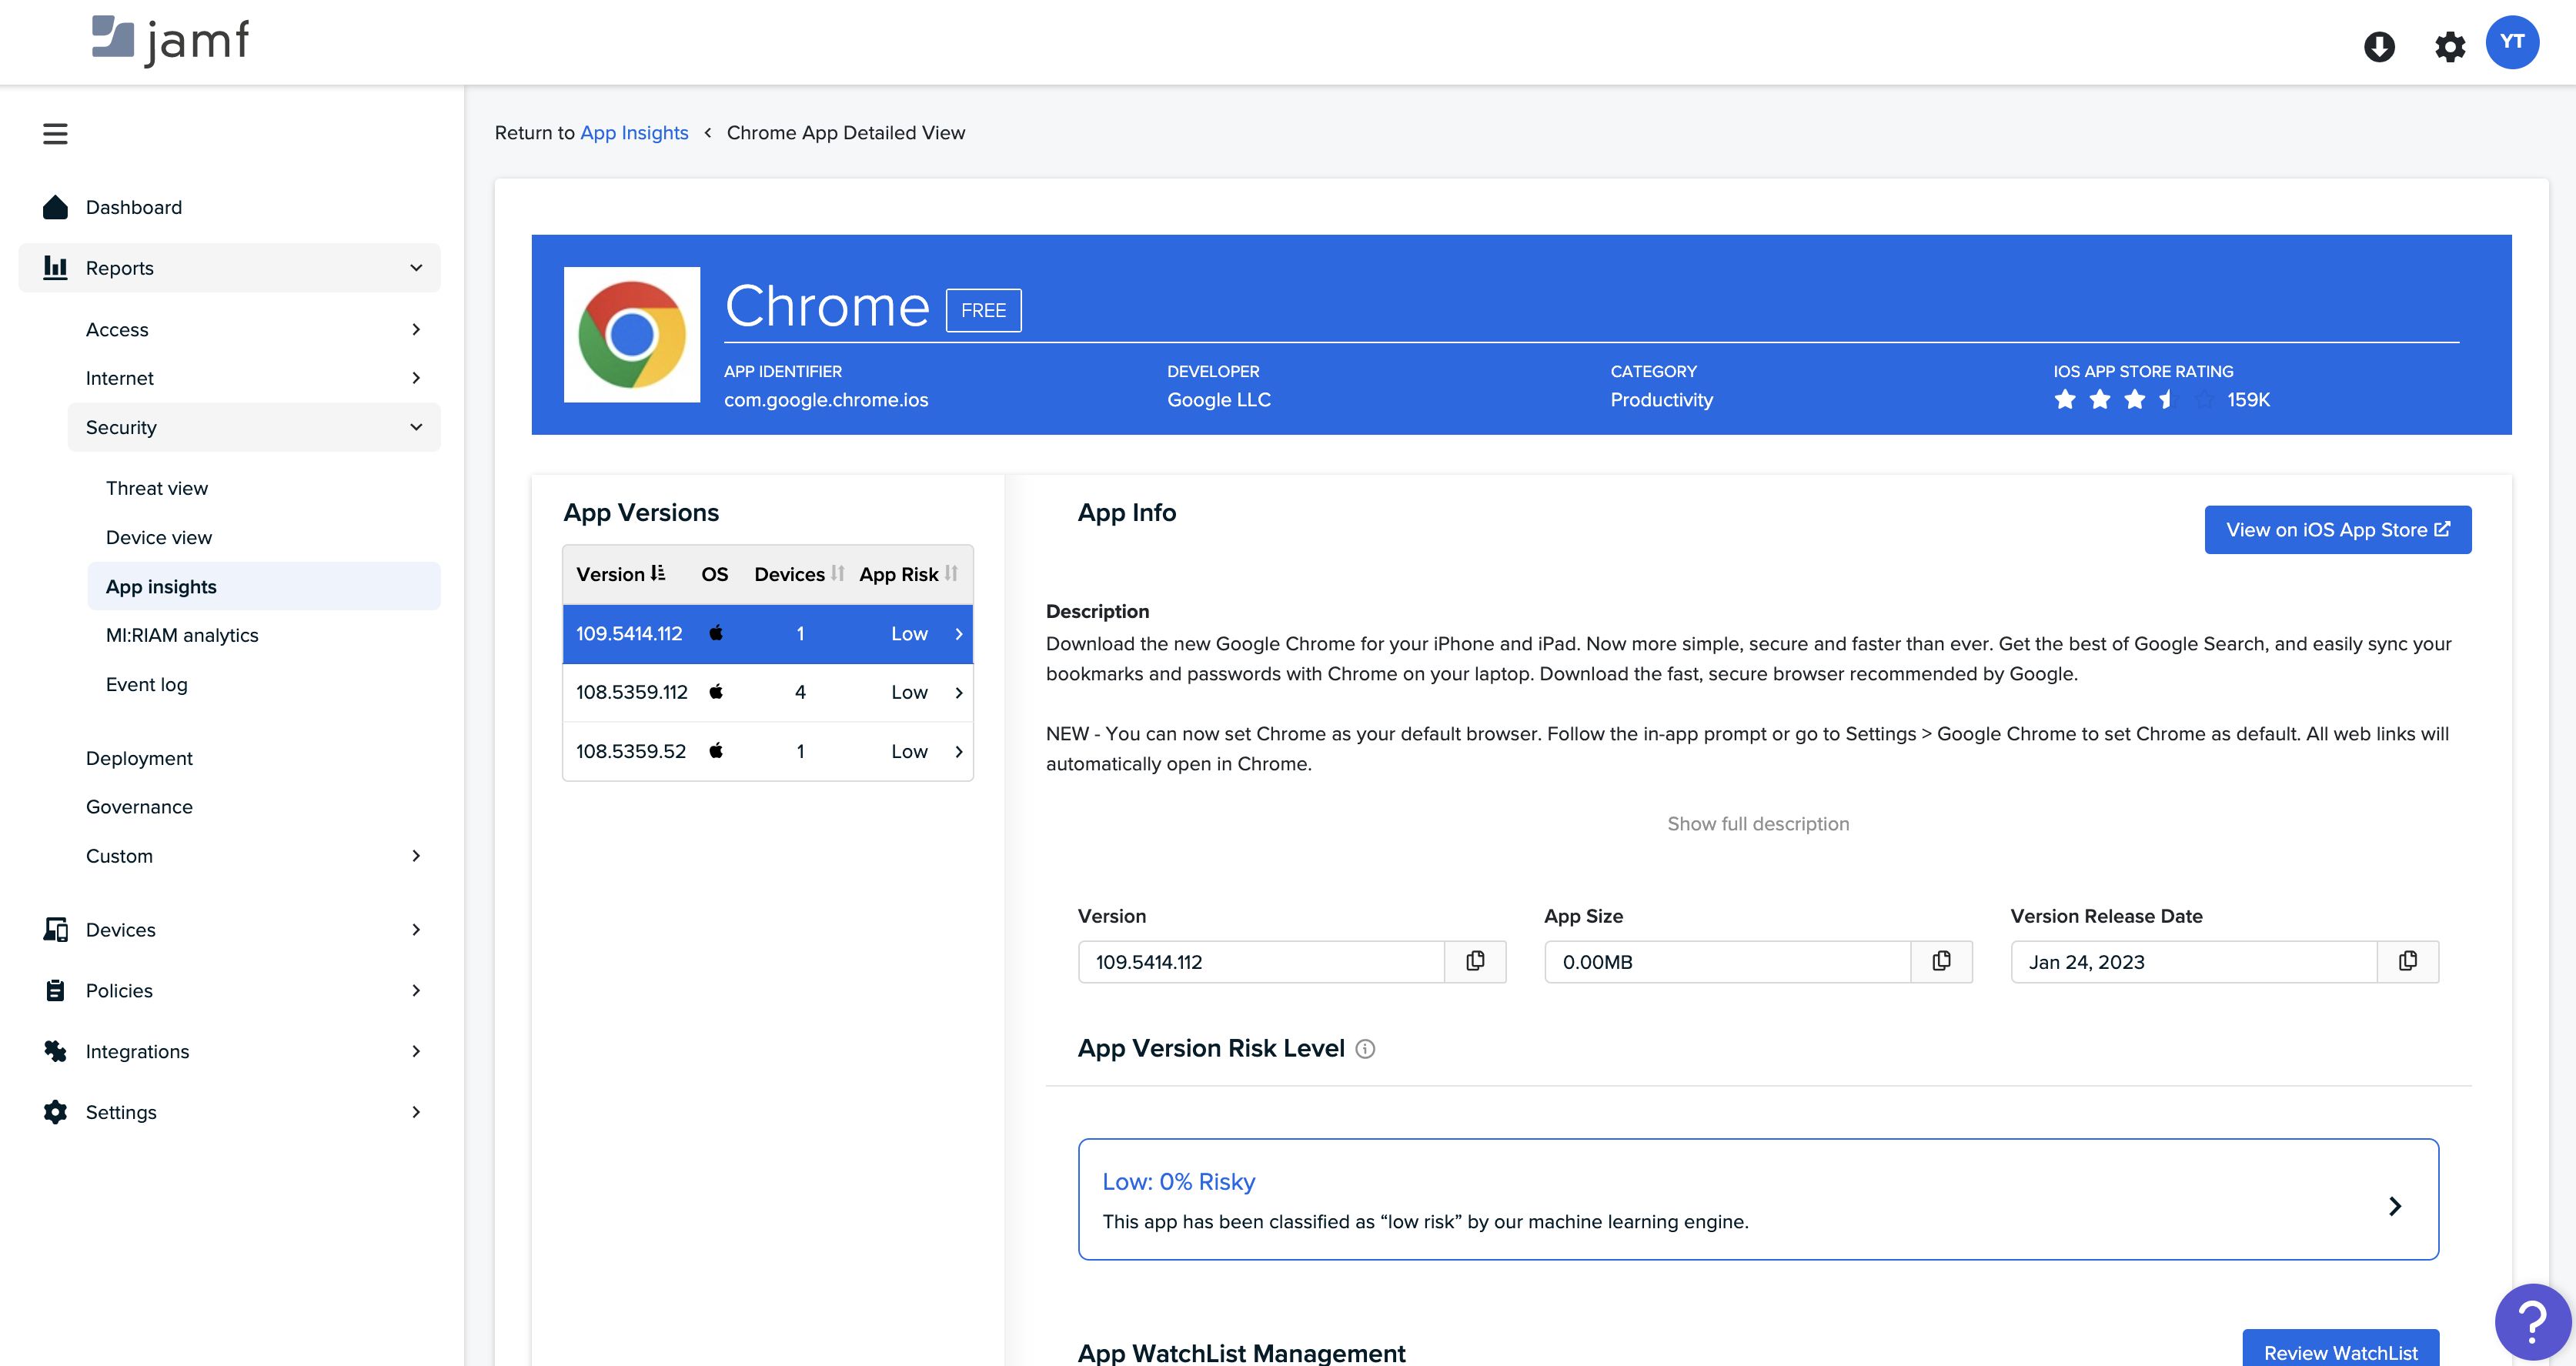Expand the Custom submenu chevron

[x=416, y=855]
